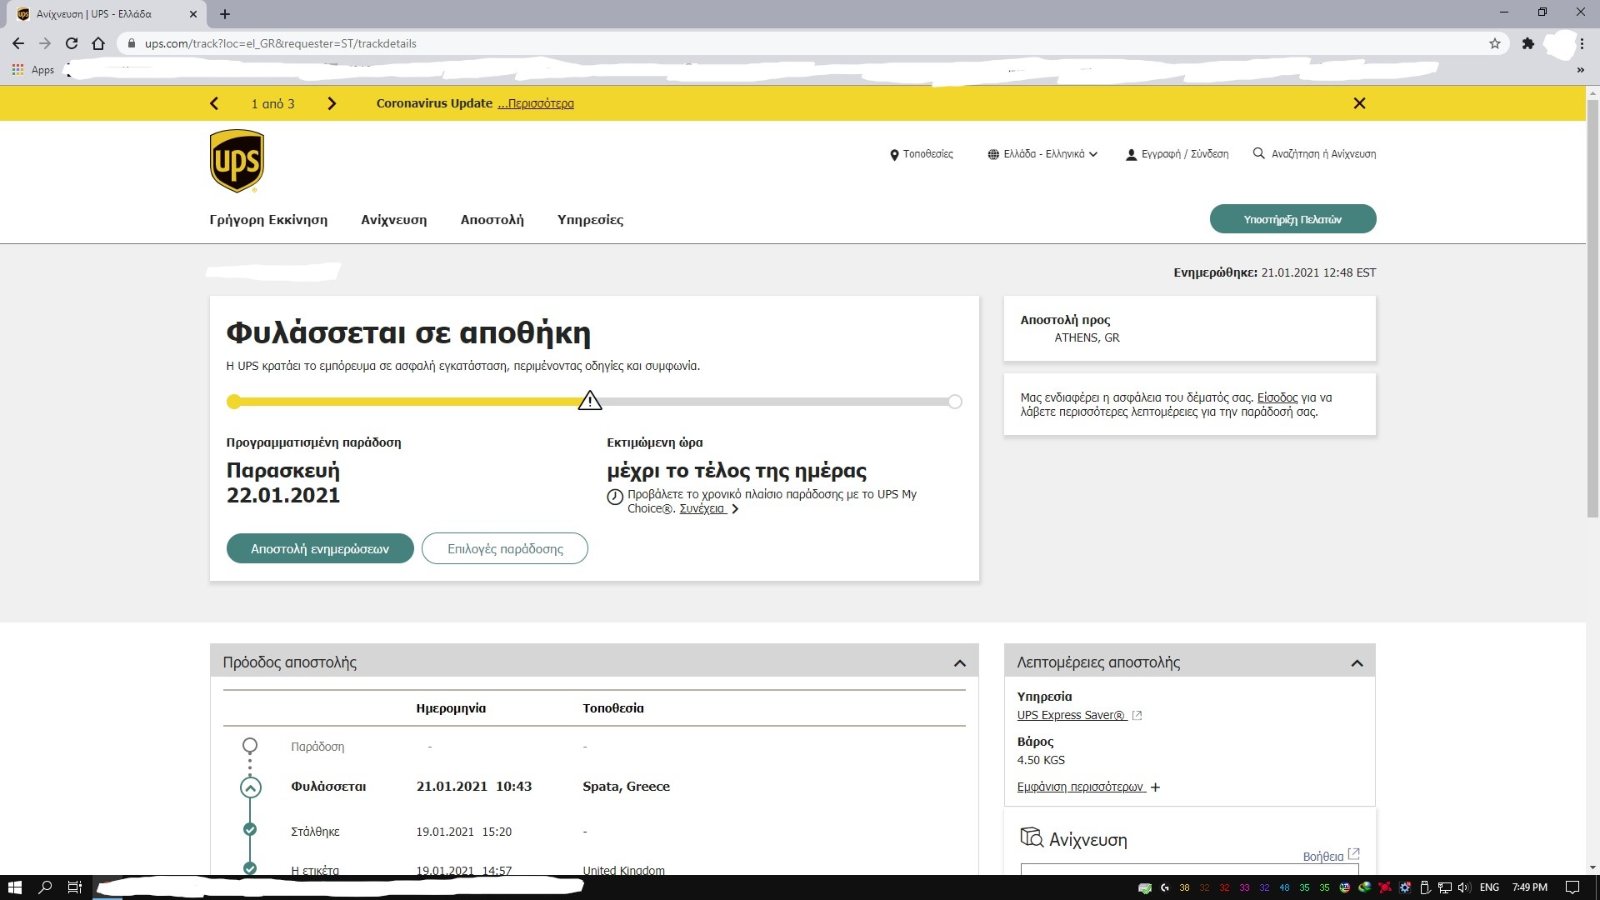Image resolution: width=1600 pixels, height=900 pixels.
Task: Click the warning triangle on progress bar
Action: 590,400
